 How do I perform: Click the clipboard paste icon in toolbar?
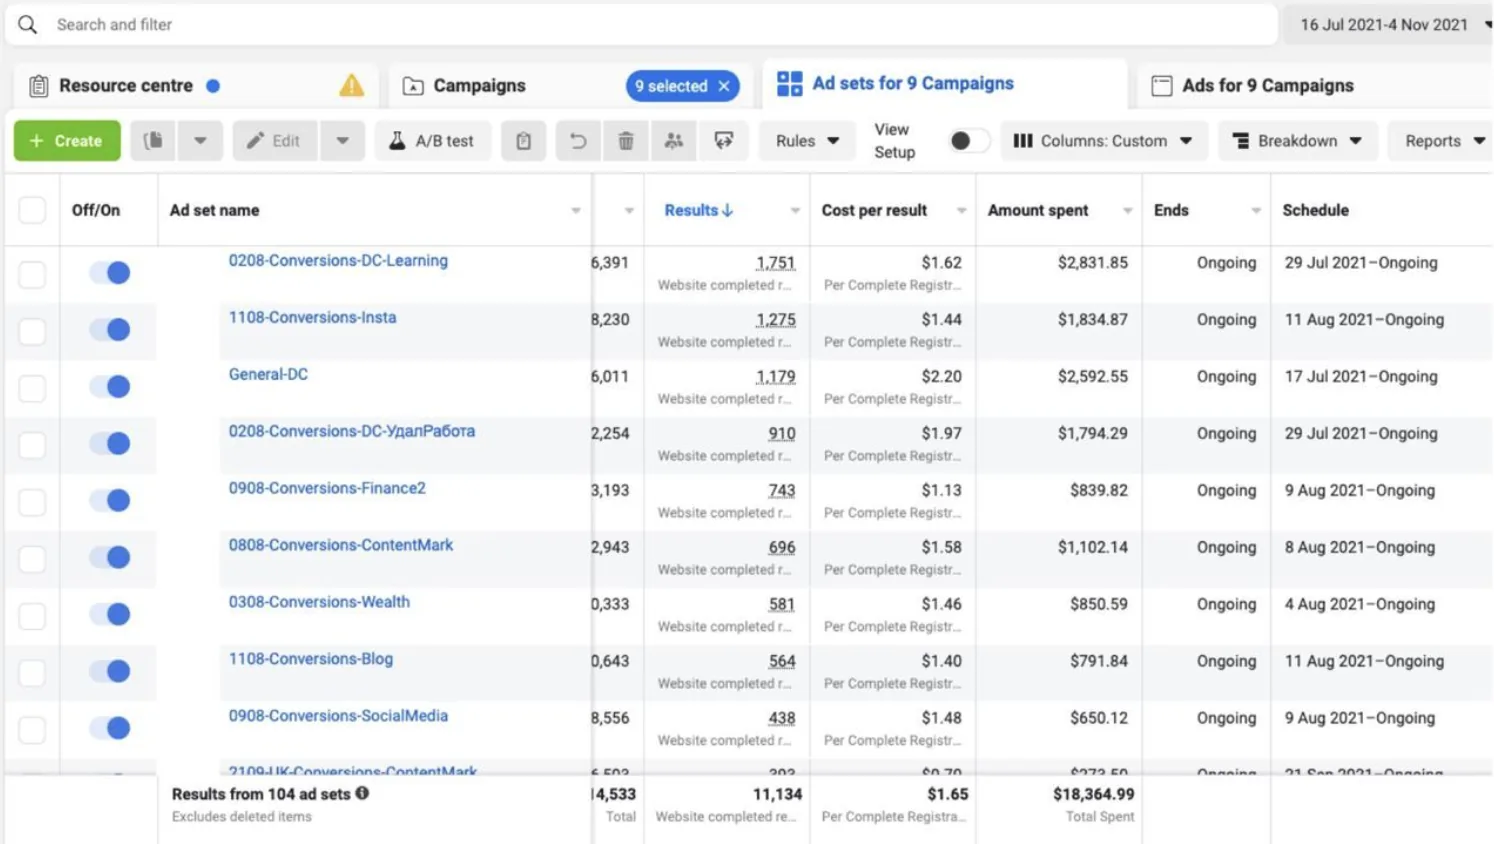pos(523,141)
